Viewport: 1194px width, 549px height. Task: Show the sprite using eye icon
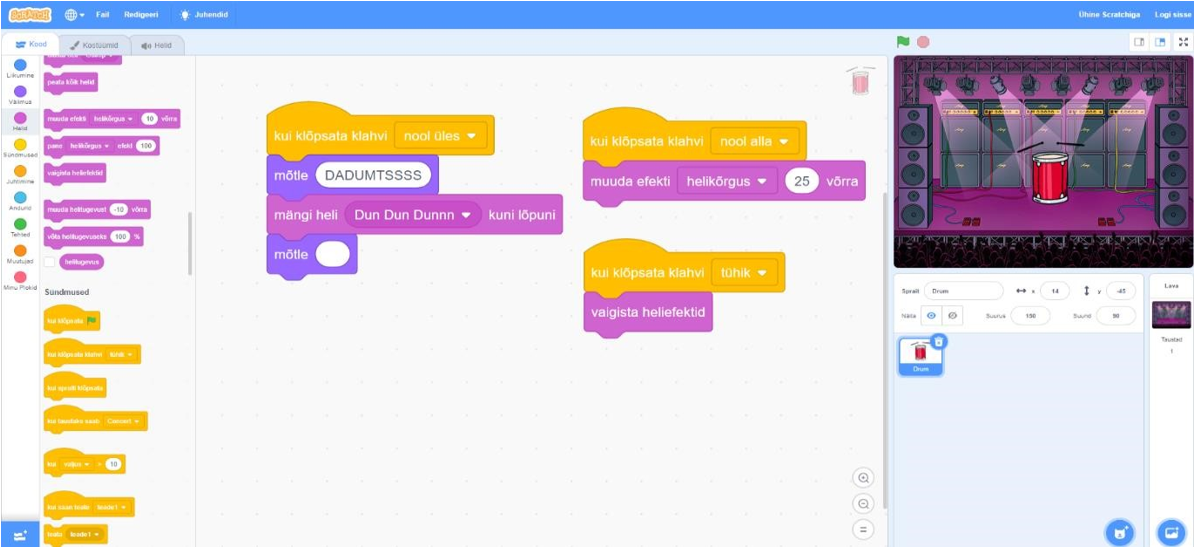click(931, 315)
